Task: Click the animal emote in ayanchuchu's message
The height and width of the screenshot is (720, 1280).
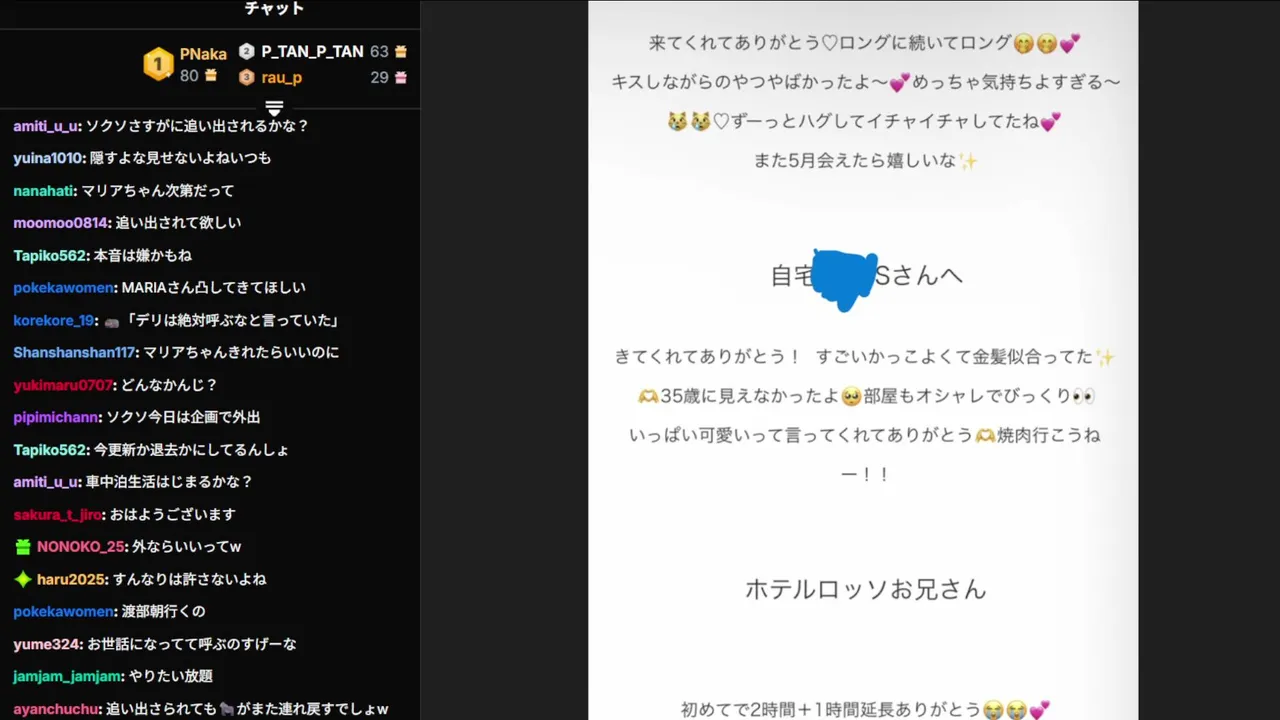Action: click(x=226, y=709)
